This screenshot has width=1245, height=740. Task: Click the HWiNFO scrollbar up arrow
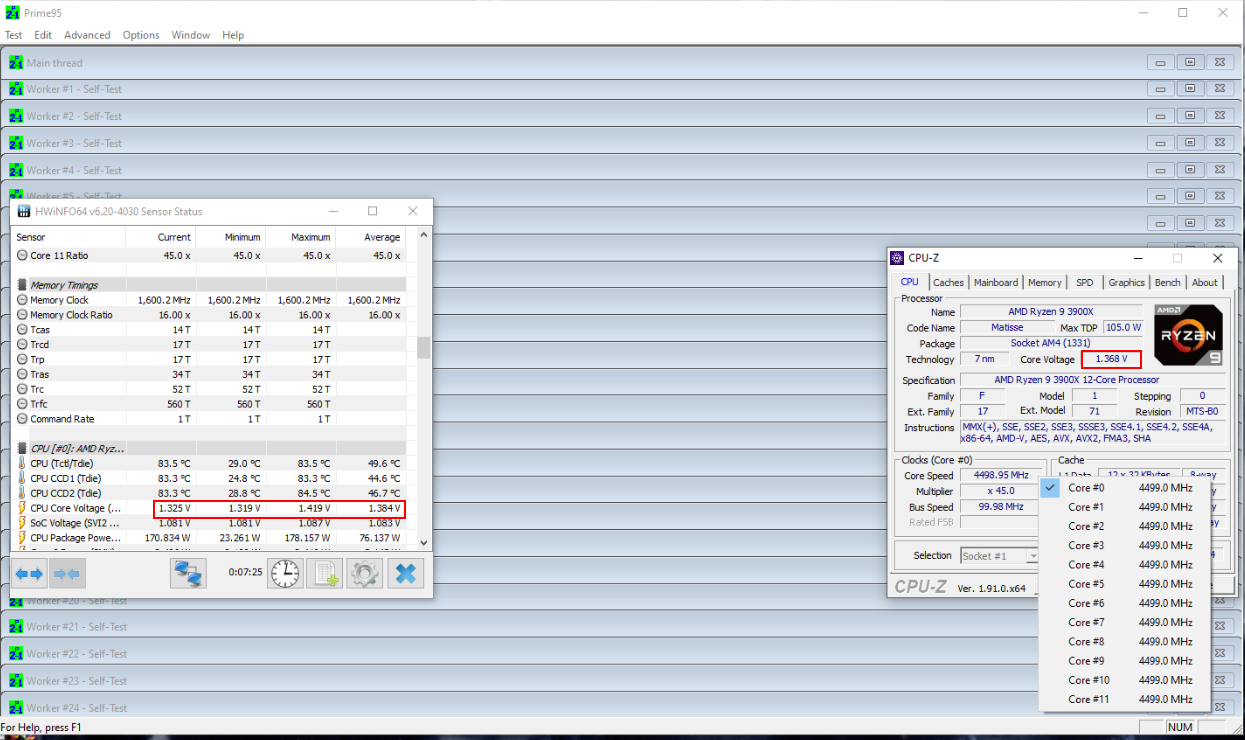pyautogui.click(x=424, y=235)
